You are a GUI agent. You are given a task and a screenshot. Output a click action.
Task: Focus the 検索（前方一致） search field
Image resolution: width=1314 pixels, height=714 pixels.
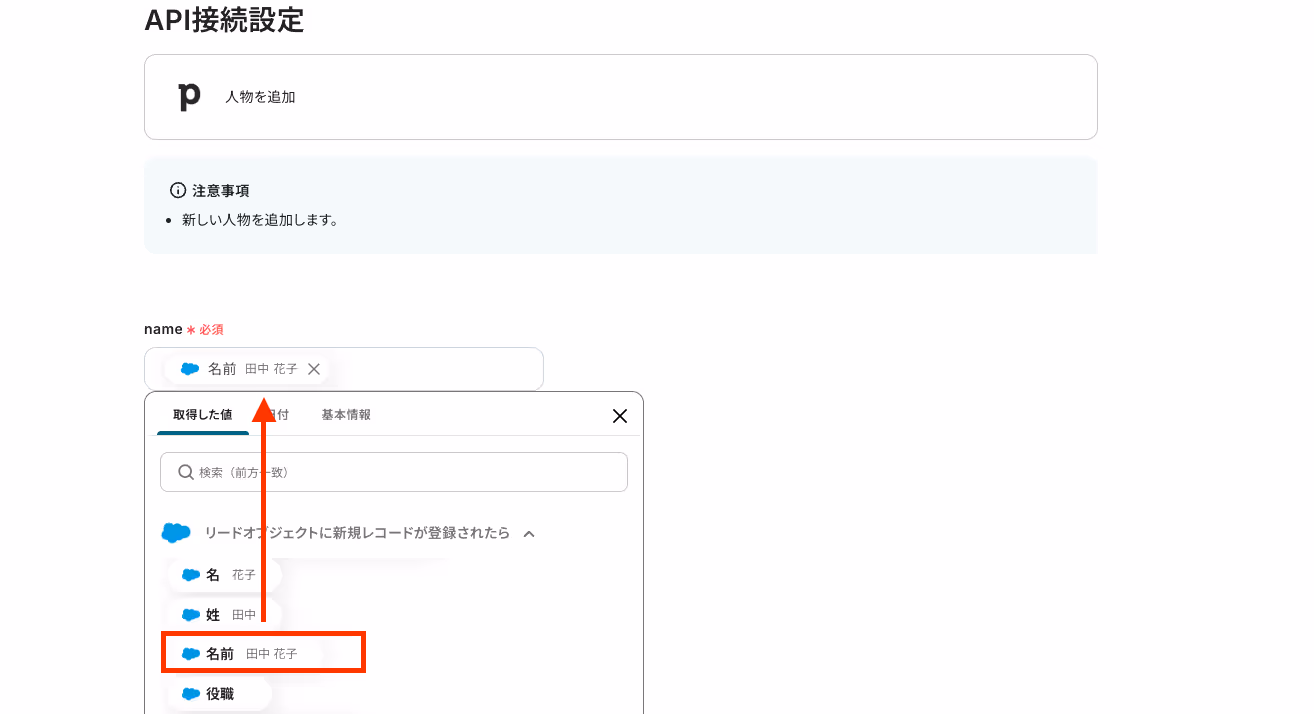(394, 472)
